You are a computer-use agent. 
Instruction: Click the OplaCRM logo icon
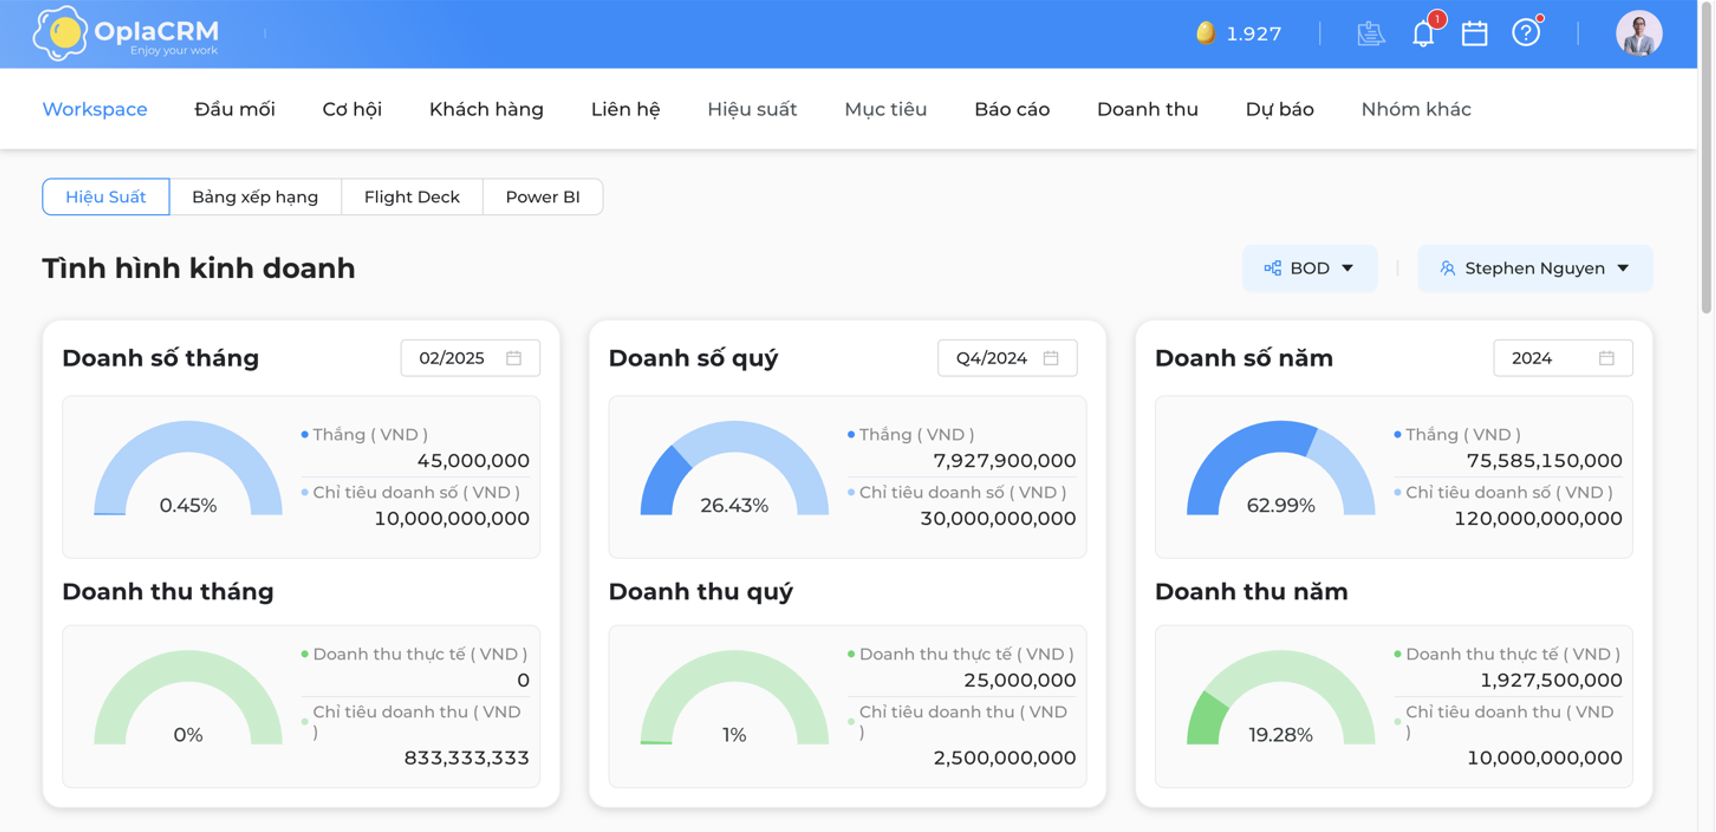[x=61, y=33]
